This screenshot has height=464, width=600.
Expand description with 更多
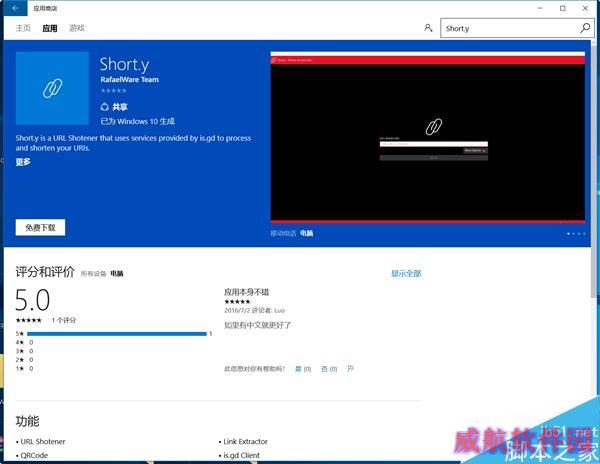pos(23,162)
